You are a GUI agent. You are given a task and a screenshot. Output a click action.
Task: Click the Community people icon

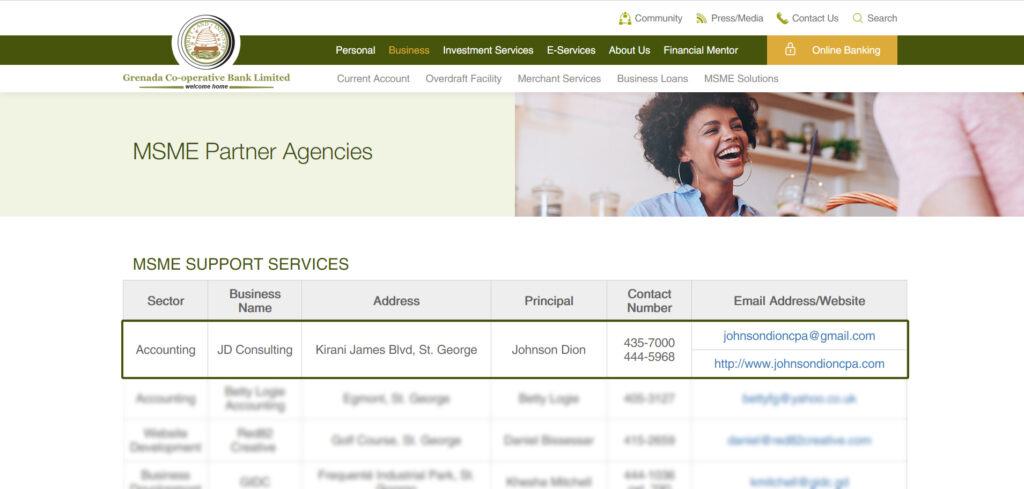click(625, 18)
